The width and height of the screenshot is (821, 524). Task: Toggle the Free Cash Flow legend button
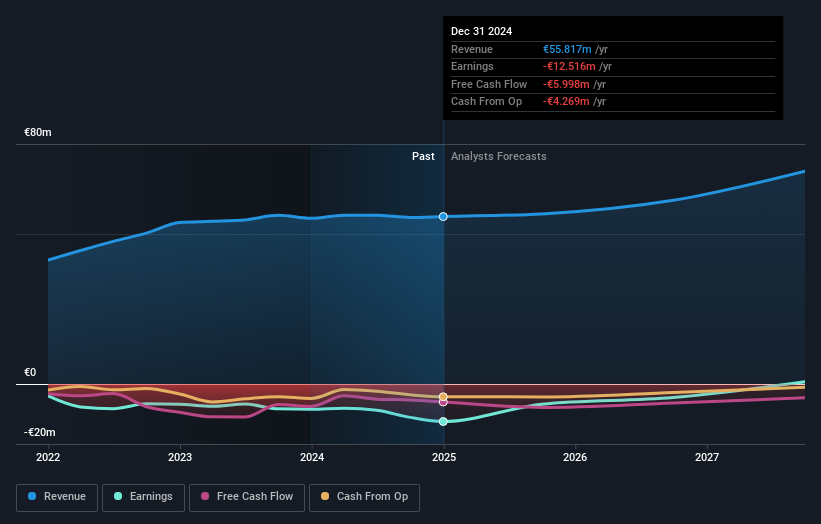click(247, 497)
